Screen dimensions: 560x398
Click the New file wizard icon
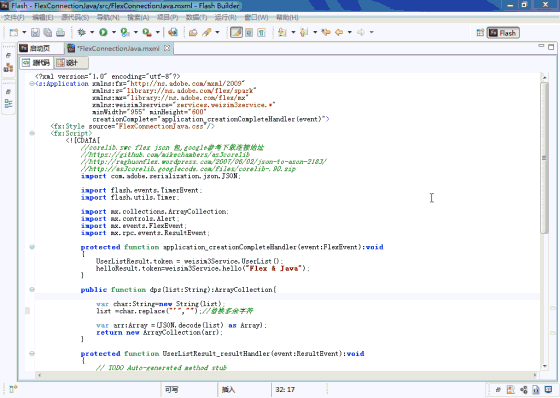tap(14, 33)
